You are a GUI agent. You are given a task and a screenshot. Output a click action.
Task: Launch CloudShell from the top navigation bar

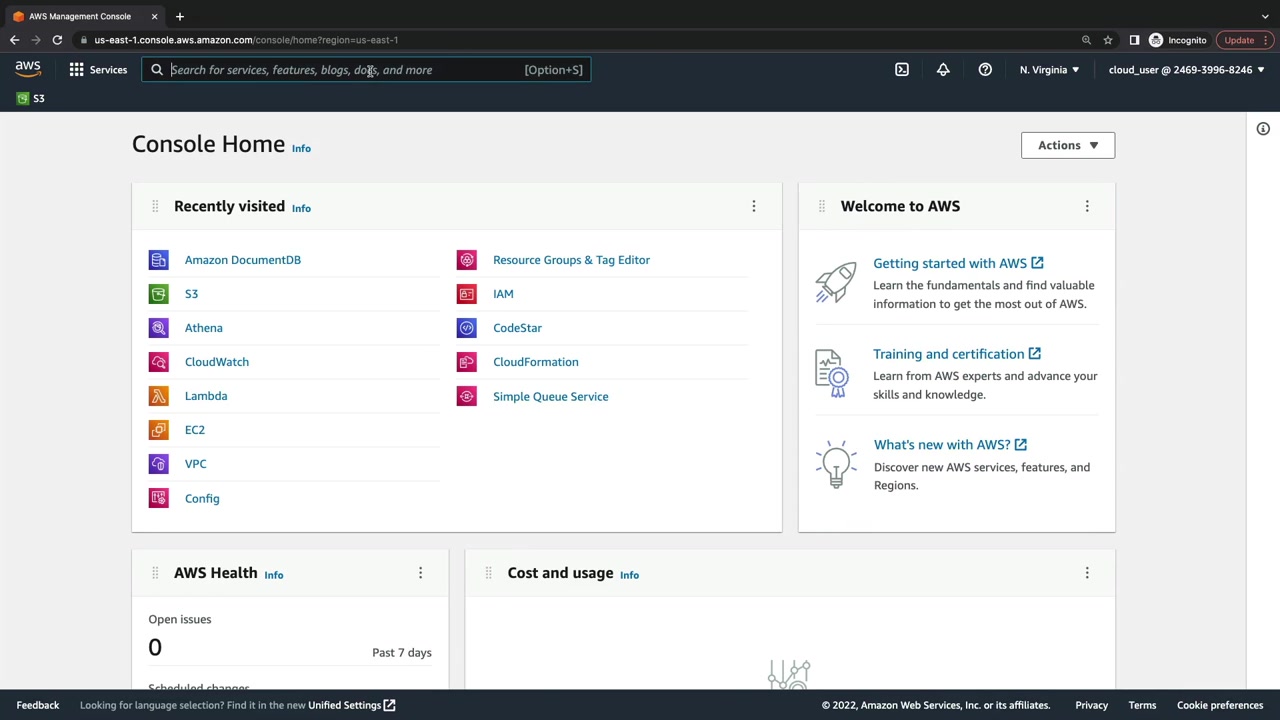[902, 70]
